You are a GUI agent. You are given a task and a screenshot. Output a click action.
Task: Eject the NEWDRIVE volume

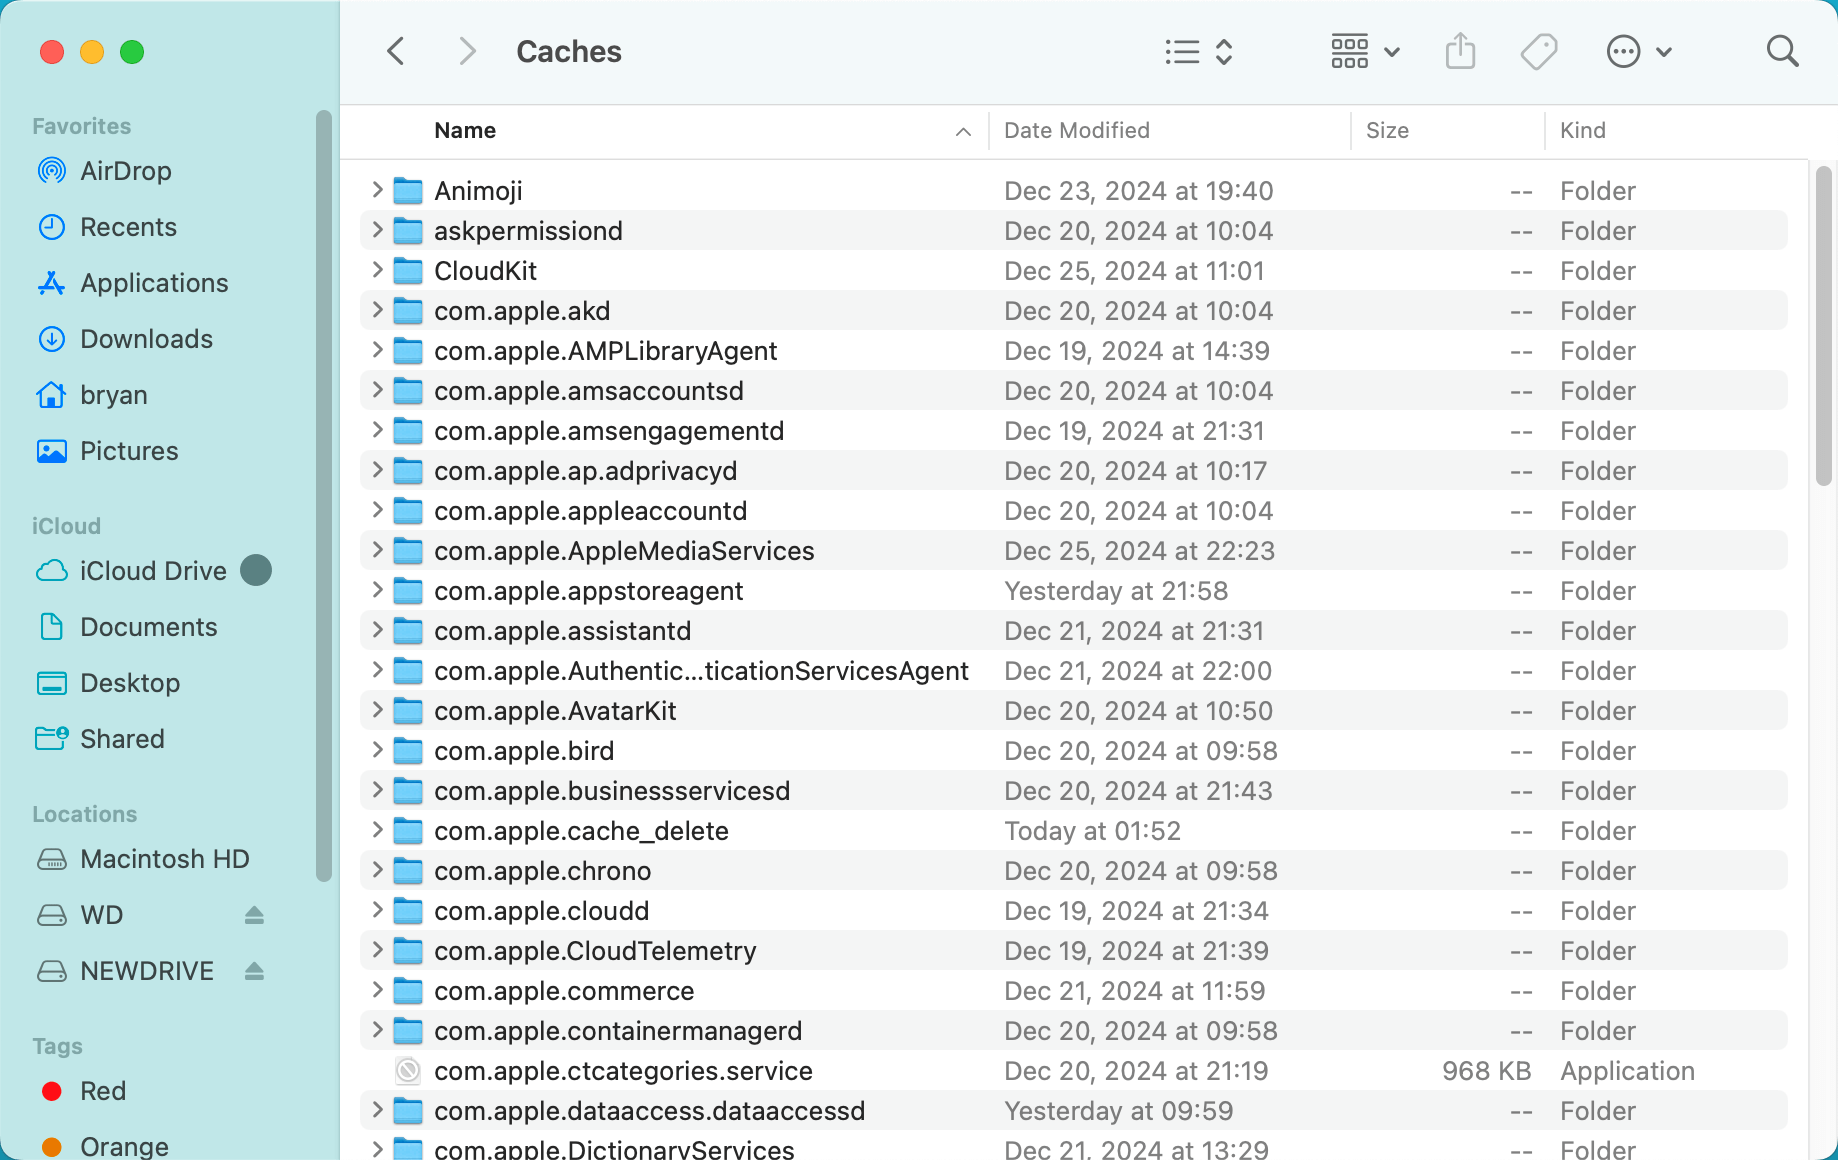click(x=255, y=970)
